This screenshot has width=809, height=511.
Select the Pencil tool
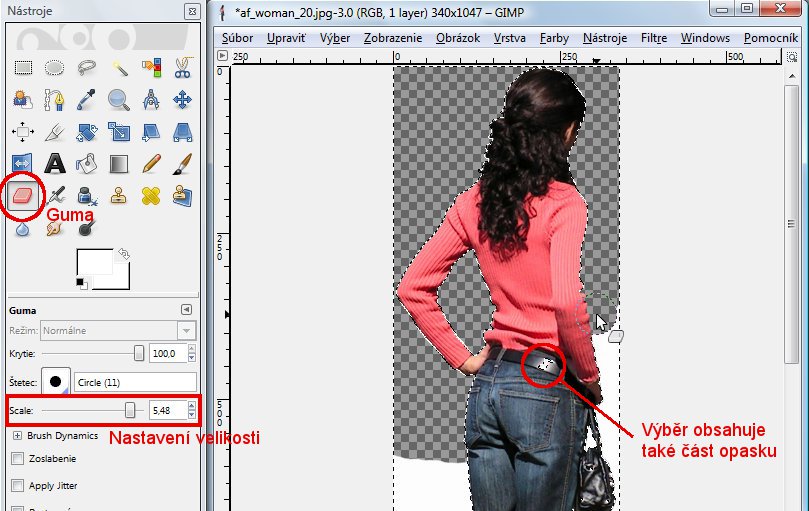(151, 164)
